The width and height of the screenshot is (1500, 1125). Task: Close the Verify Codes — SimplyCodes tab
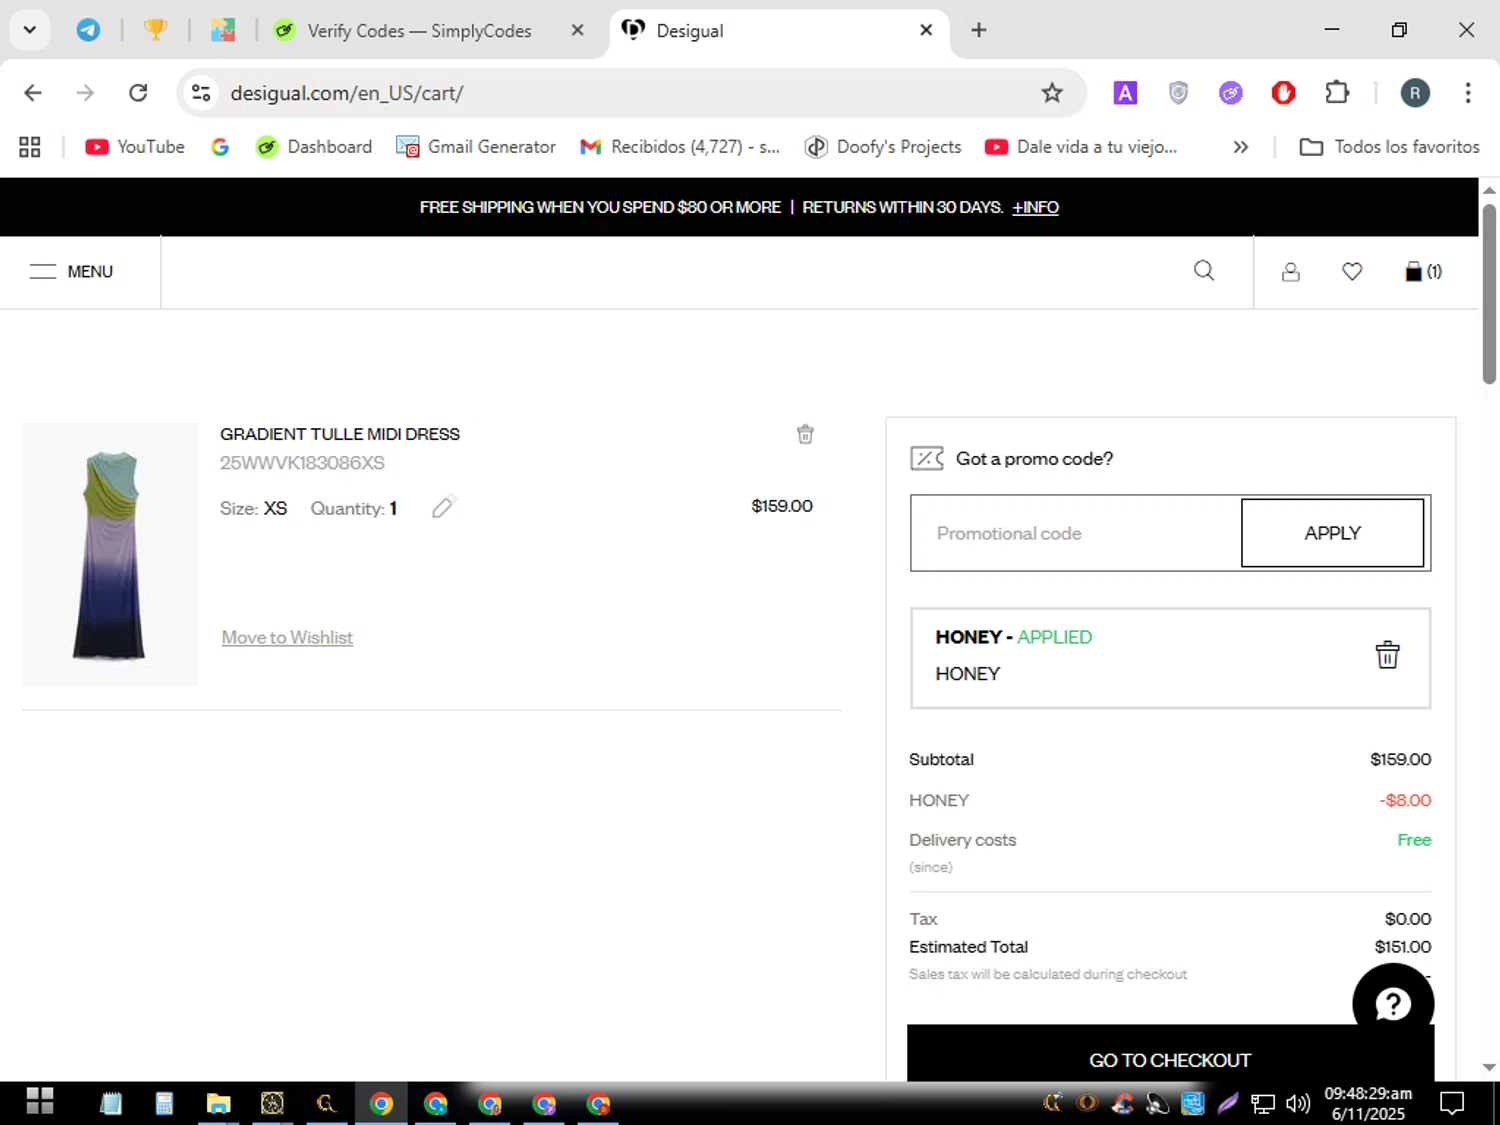[x=577, y=30]
